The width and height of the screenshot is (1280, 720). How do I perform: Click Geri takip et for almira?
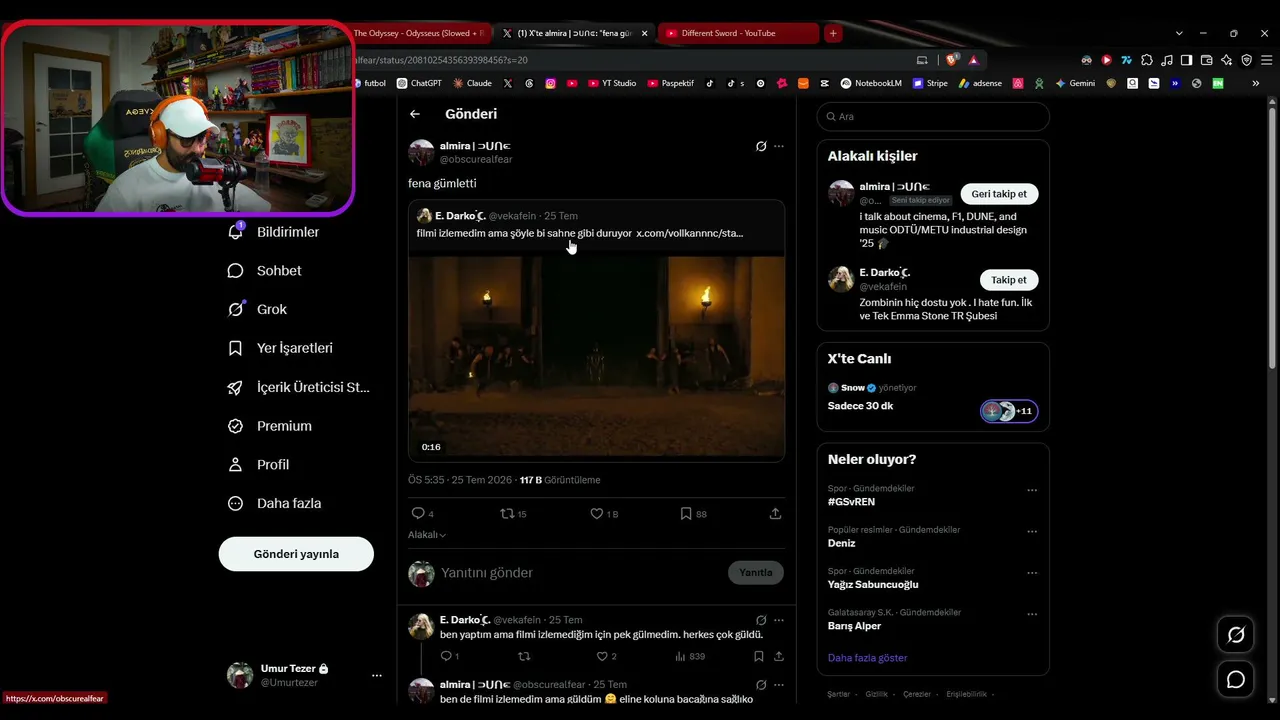tap(999, 194)
